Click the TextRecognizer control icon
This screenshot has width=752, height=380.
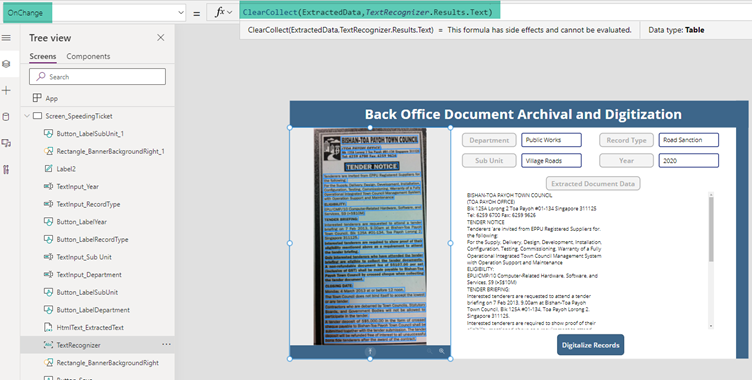point(48,345)
